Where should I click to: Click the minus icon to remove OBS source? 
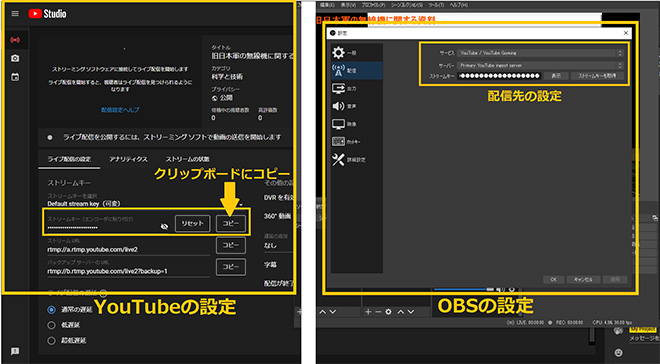pos(378,312)
